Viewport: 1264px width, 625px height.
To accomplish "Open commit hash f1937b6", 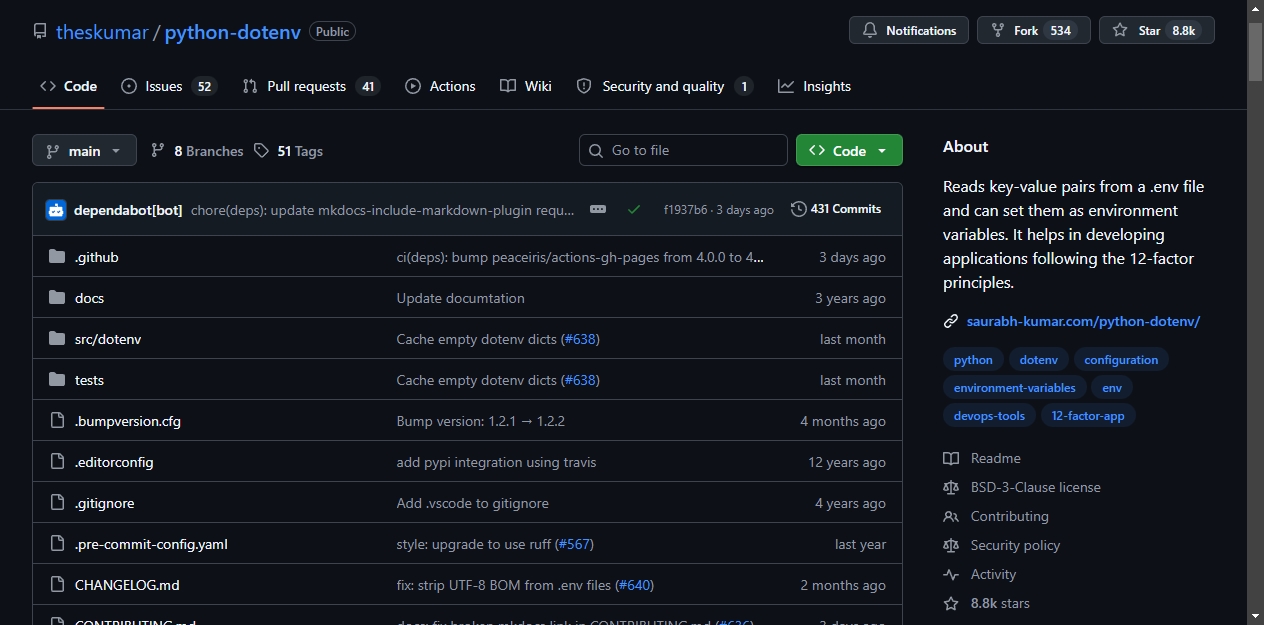I will [x=685, y=210].
